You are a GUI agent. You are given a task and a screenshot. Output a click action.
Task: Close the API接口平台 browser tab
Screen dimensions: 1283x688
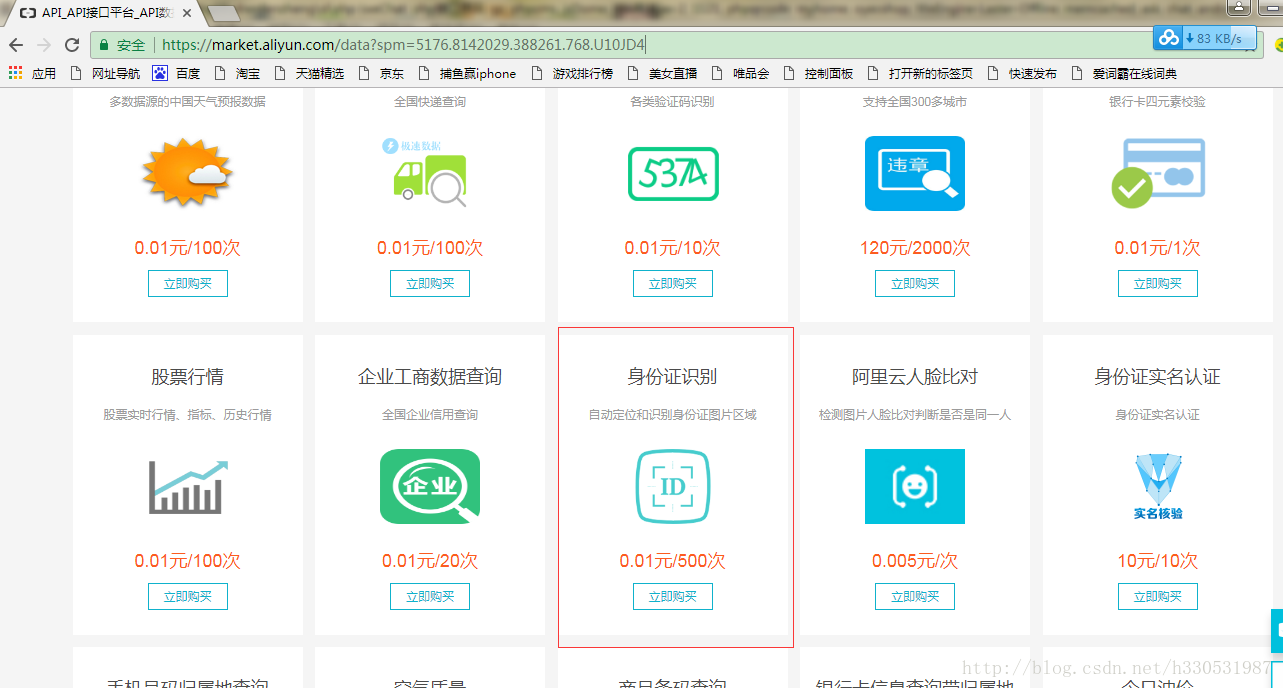(187, 13)
